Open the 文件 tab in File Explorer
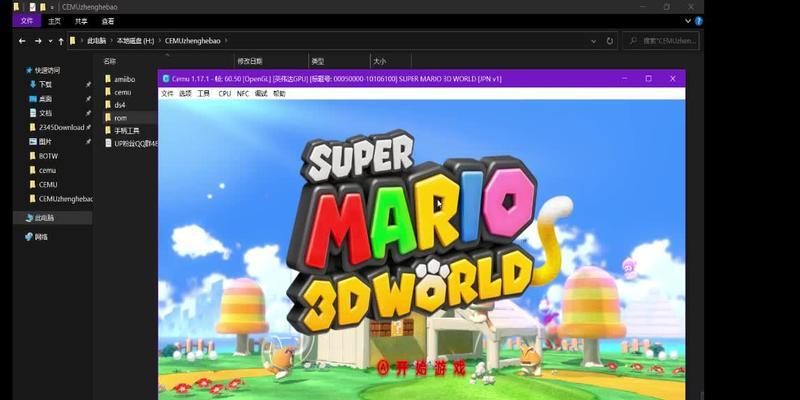This screenshot has width=800, height=400. (27, 21)
